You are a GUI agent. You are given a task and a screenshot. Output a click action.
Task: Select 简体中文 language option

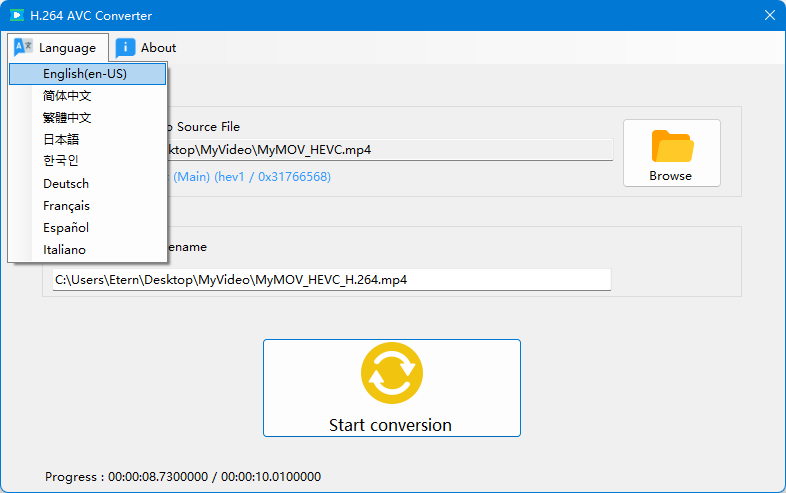[88, 95]
